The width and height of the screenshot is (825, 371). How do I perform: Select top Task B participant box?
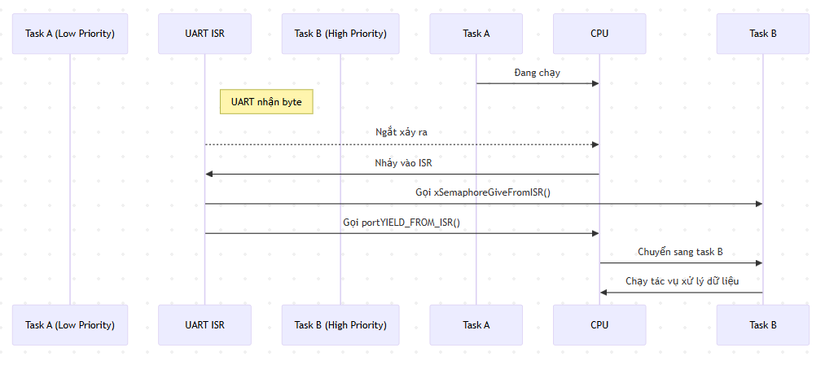[x=763, y=34]
